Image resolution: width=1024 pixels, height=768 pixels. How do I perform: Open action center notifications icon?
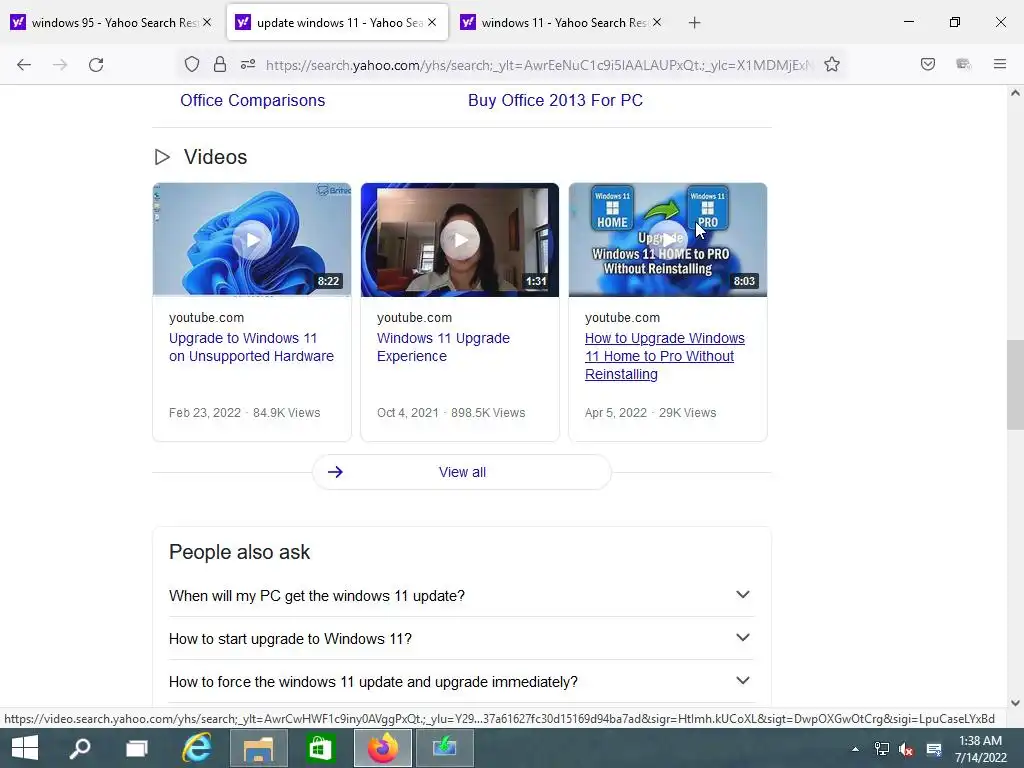(934, 750)
